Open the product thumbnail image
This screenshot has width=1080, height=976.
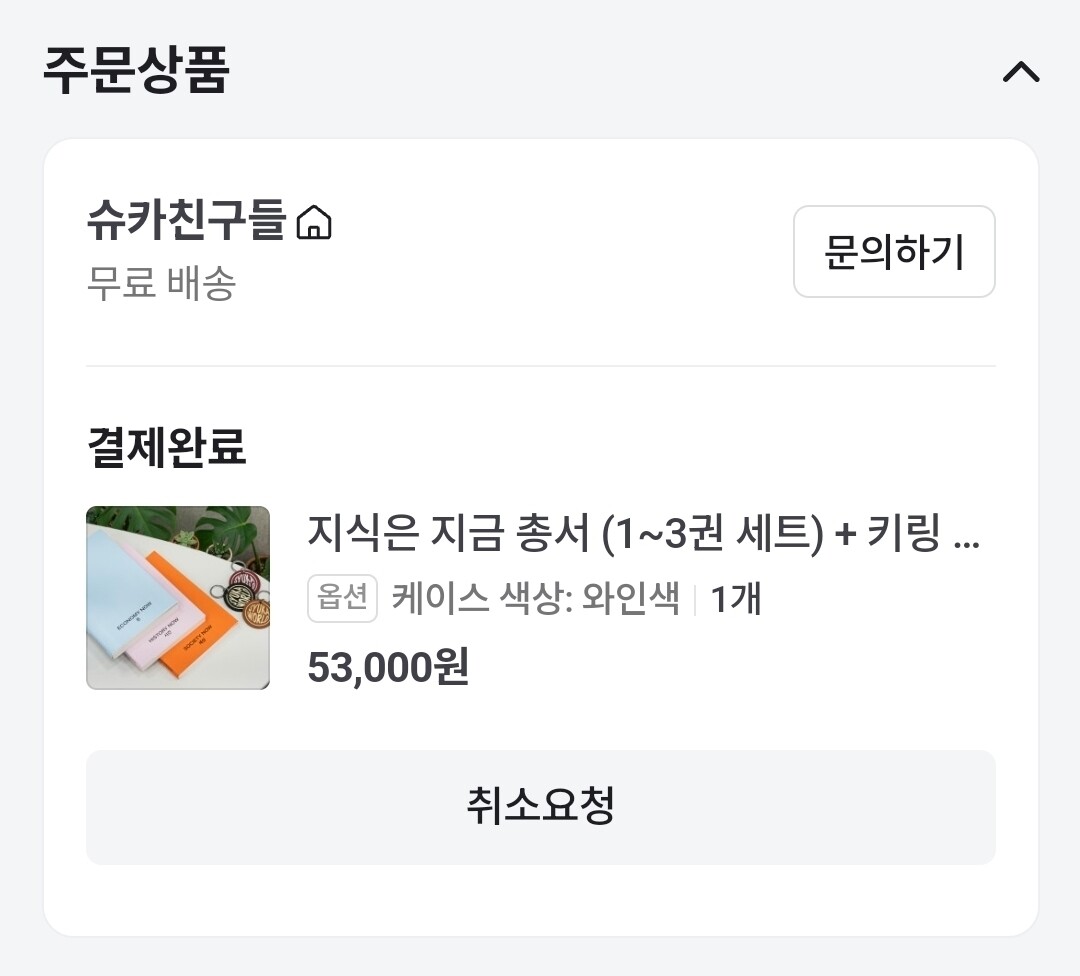pyautogui.click(x=178, y=598)
